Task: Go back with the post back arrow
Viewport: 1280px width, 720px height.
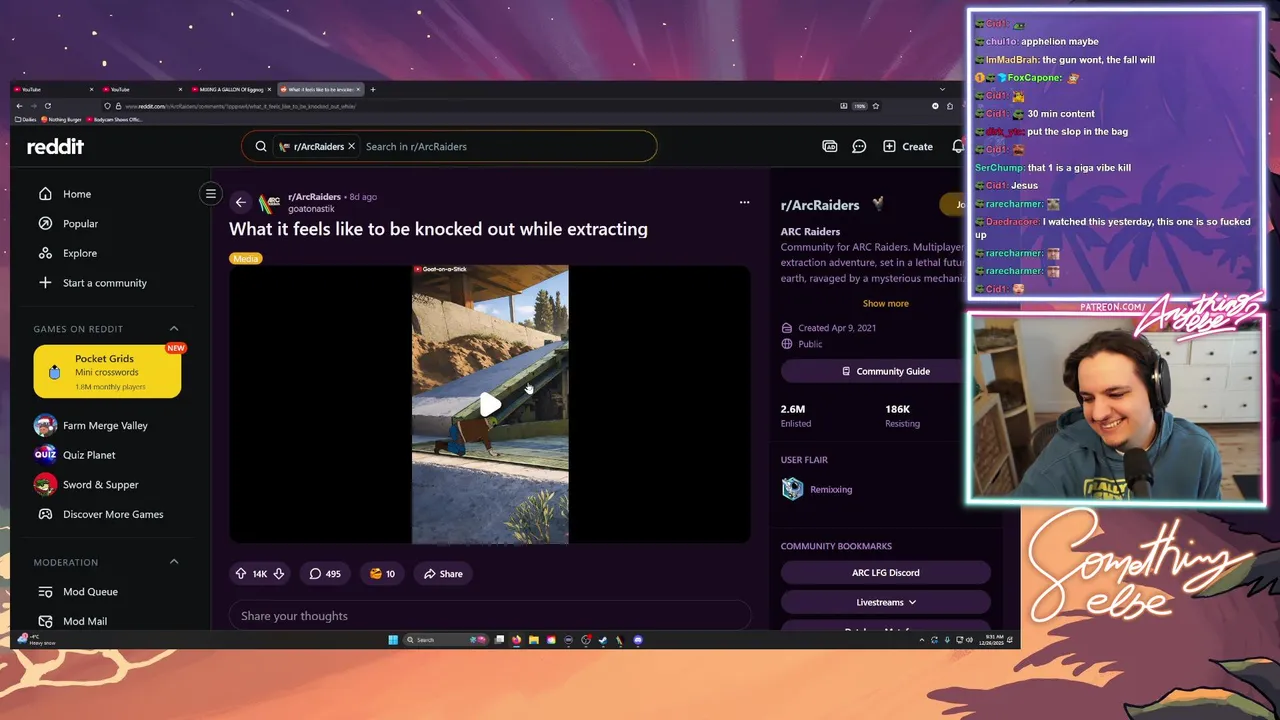Action: pyautogui.click(x=240, y=203)
